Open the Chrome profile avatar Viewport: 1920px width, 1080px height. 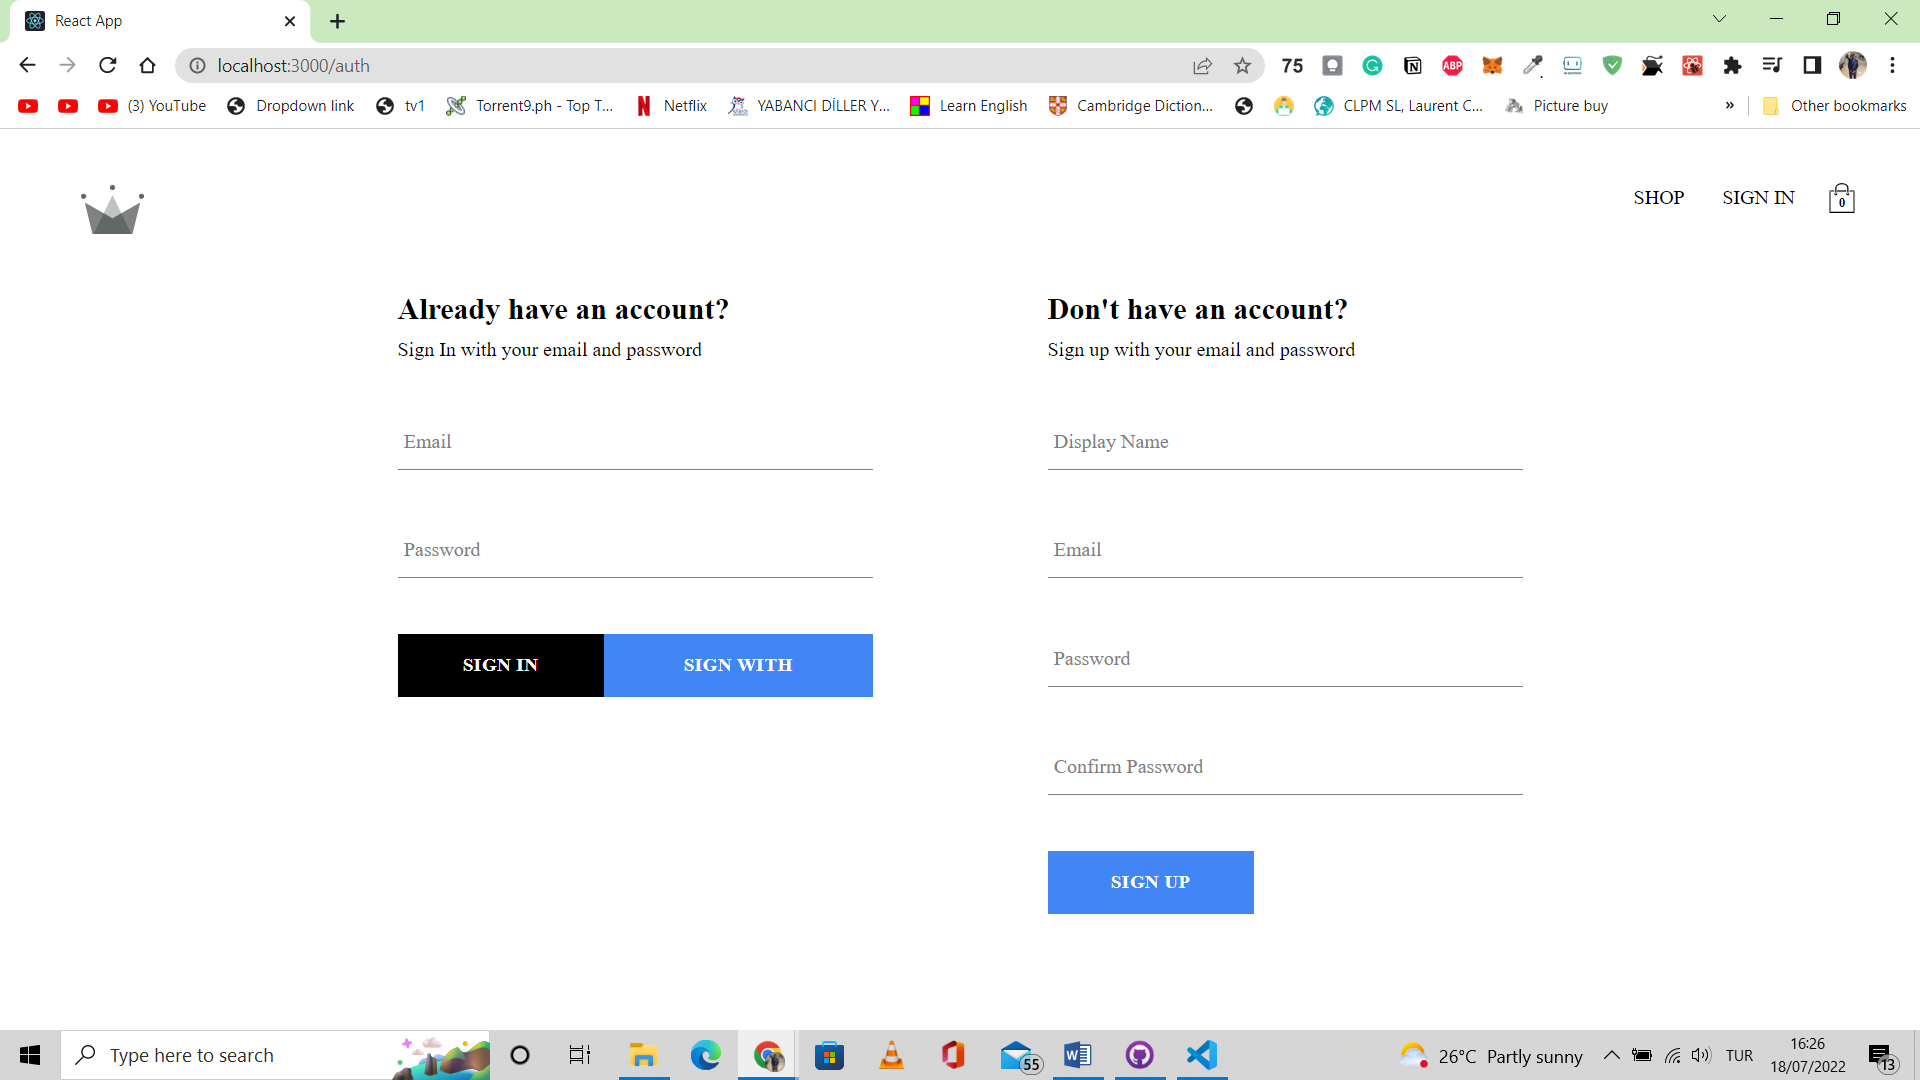pyautogui.click(x=1852, y=66)
